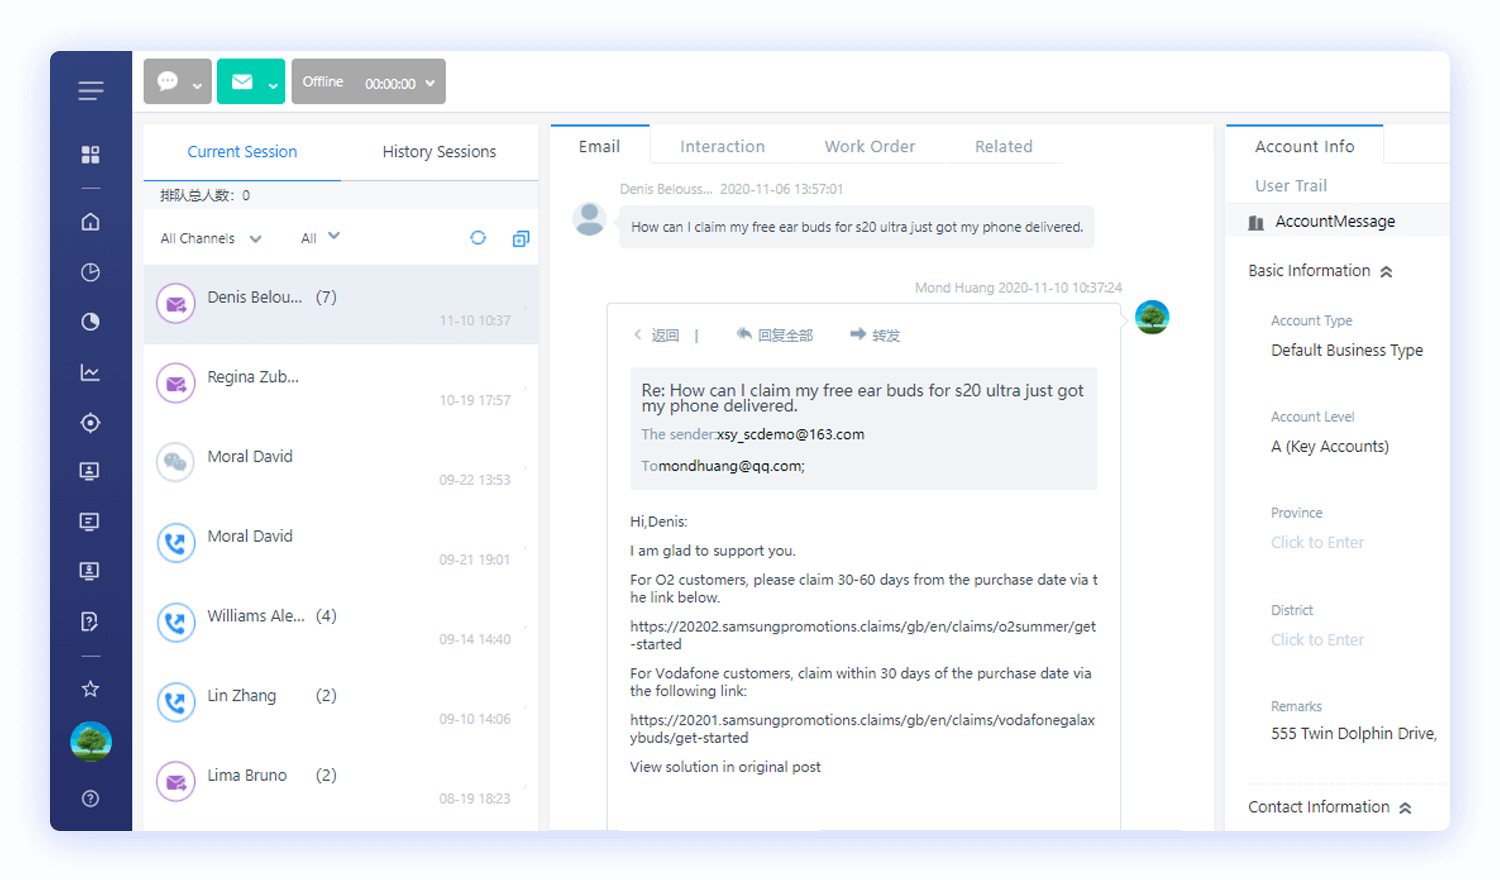Viewport: 1500px width, 880px height.
Task: Select Moral David chat session dated 09-22
Action: [341, 465]
